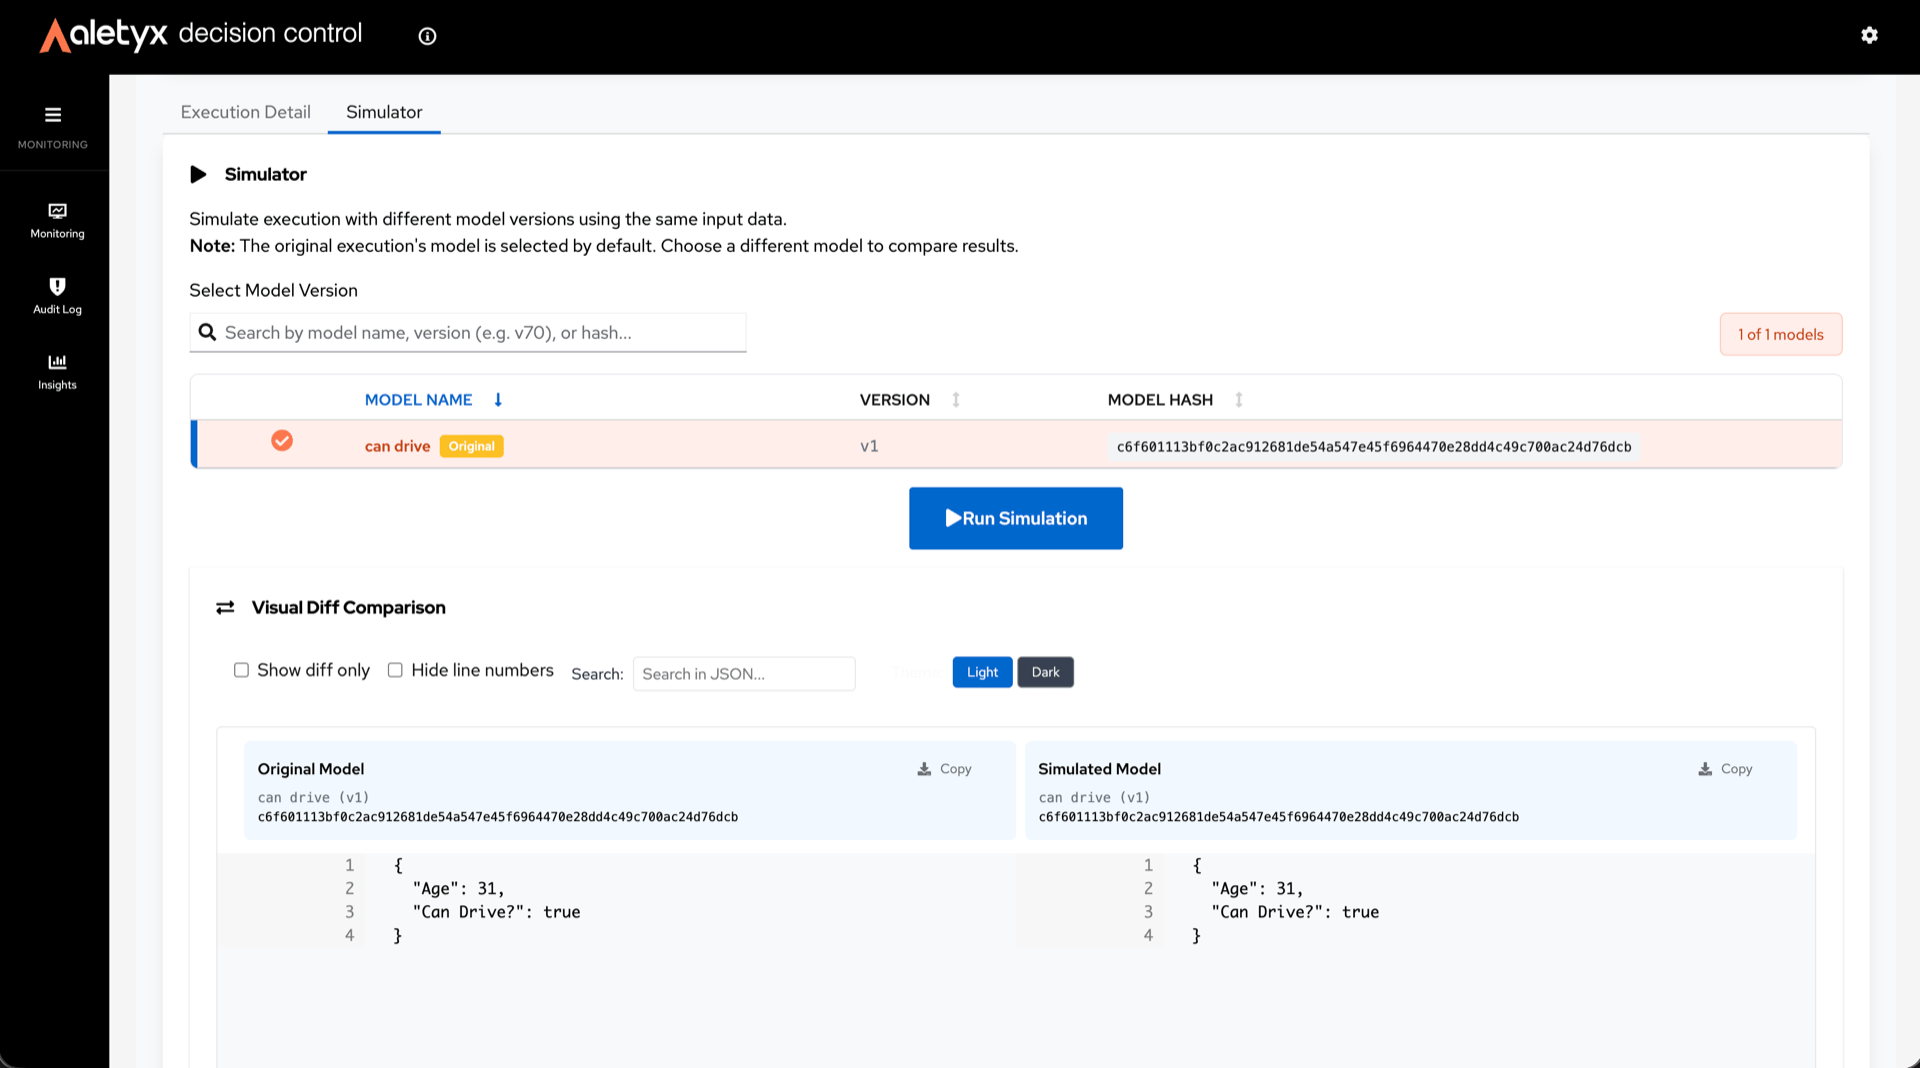This screenshot has width=1920, height=1068.
Task: Enable Show diff only checkbox
Action: click(241, 670)
